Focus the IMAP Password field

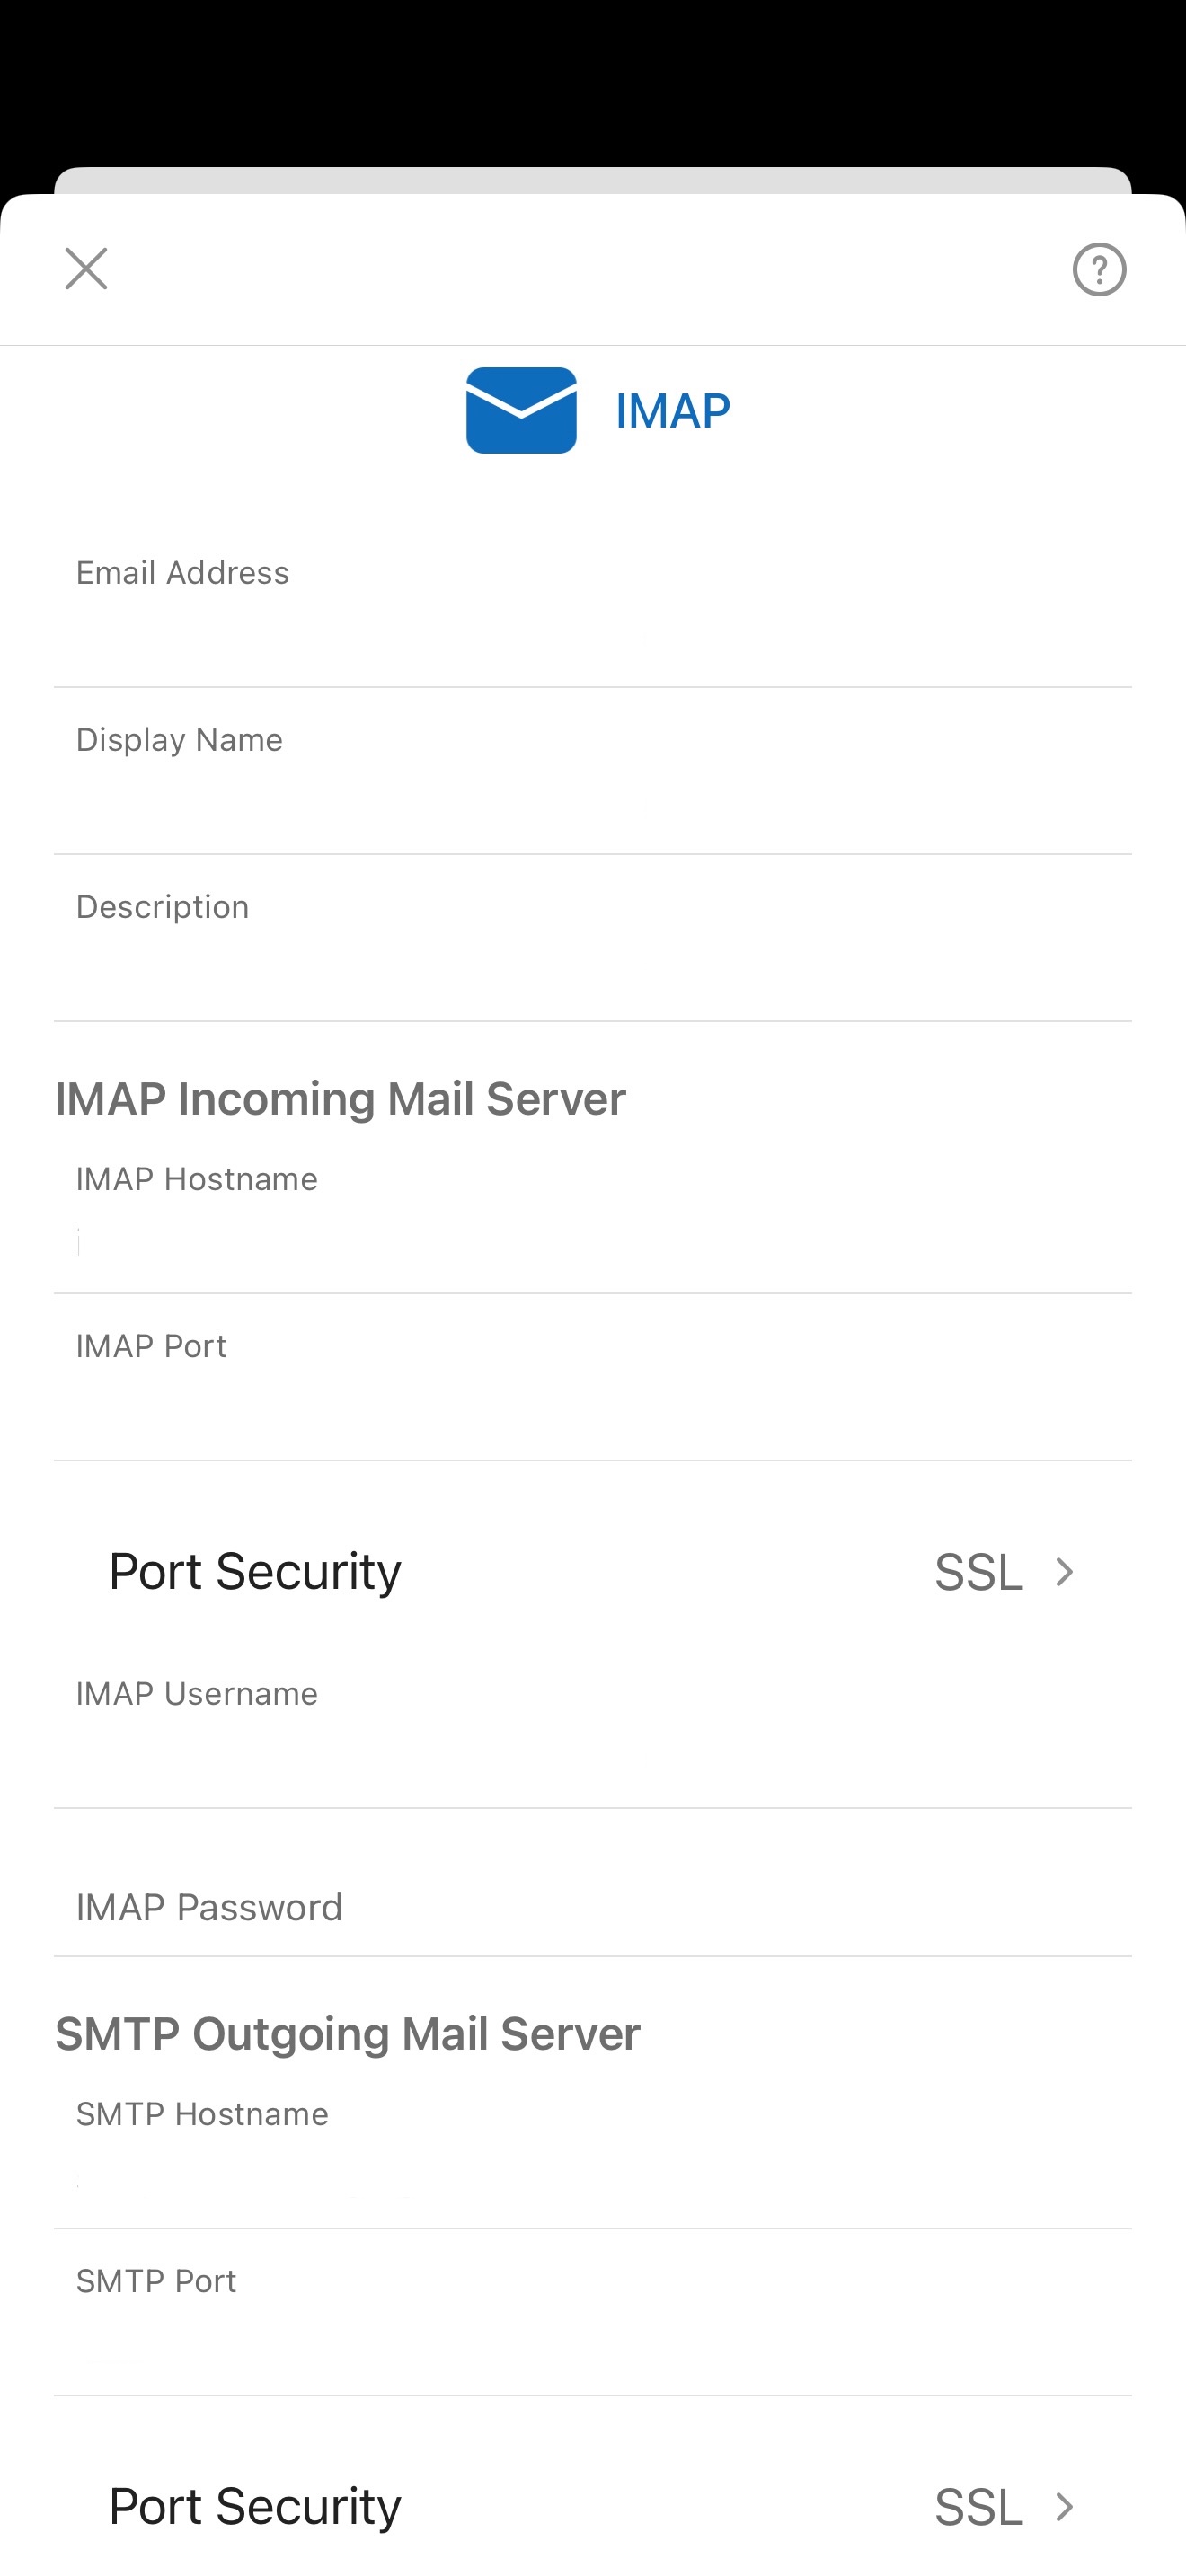pyautogui.click(x=593, y=1893)
